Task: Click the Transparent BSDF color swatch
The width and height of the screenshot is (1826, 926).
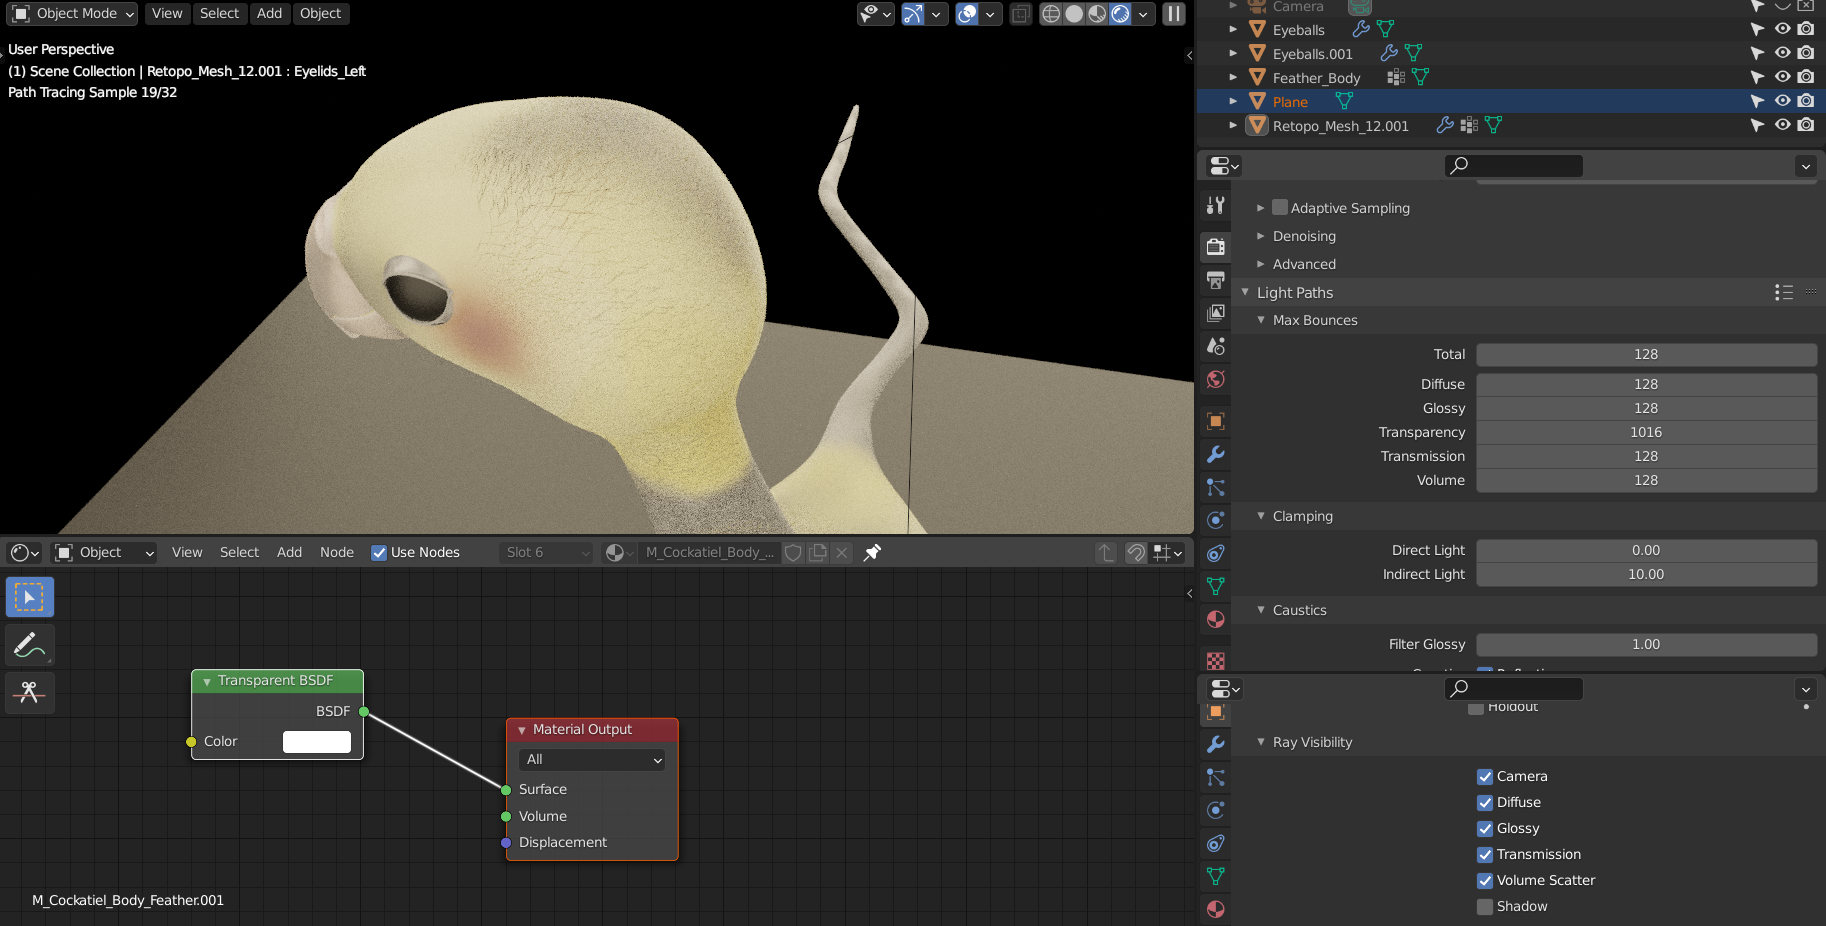Action: click(316, 741)
